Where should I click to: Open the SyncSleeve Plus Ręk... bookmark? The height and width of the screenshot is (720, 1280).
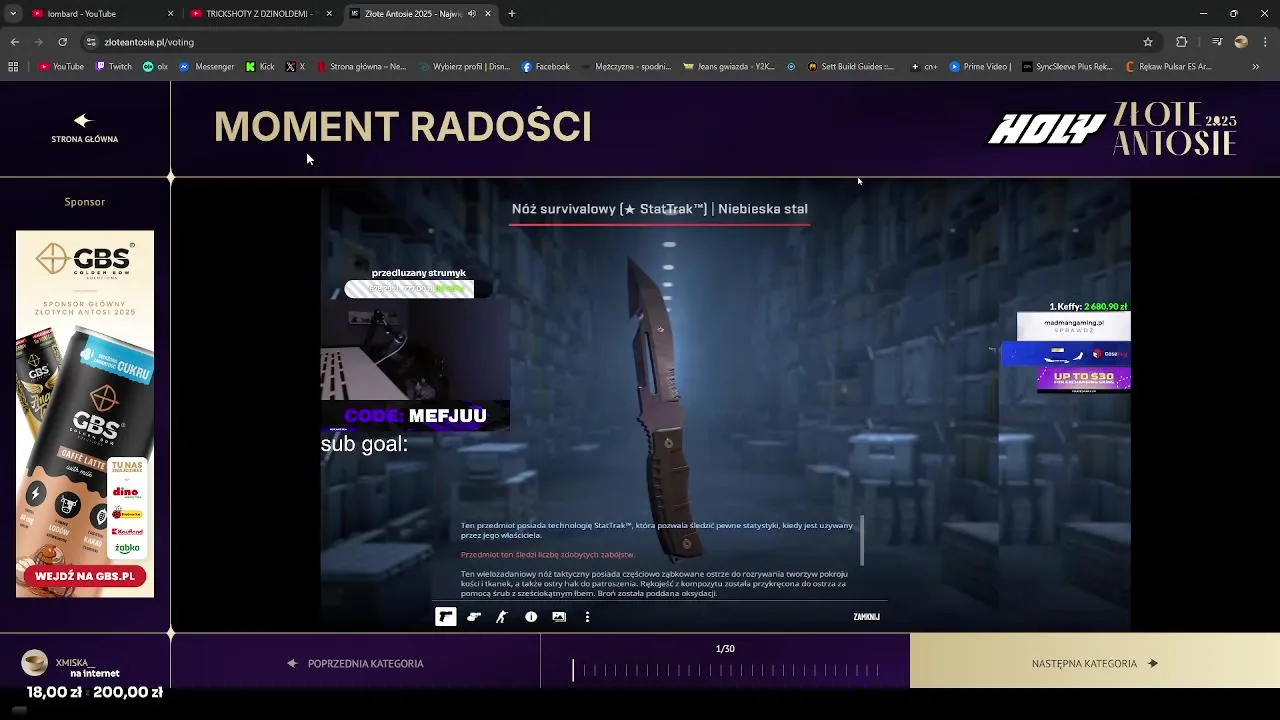pos(1067,67)
